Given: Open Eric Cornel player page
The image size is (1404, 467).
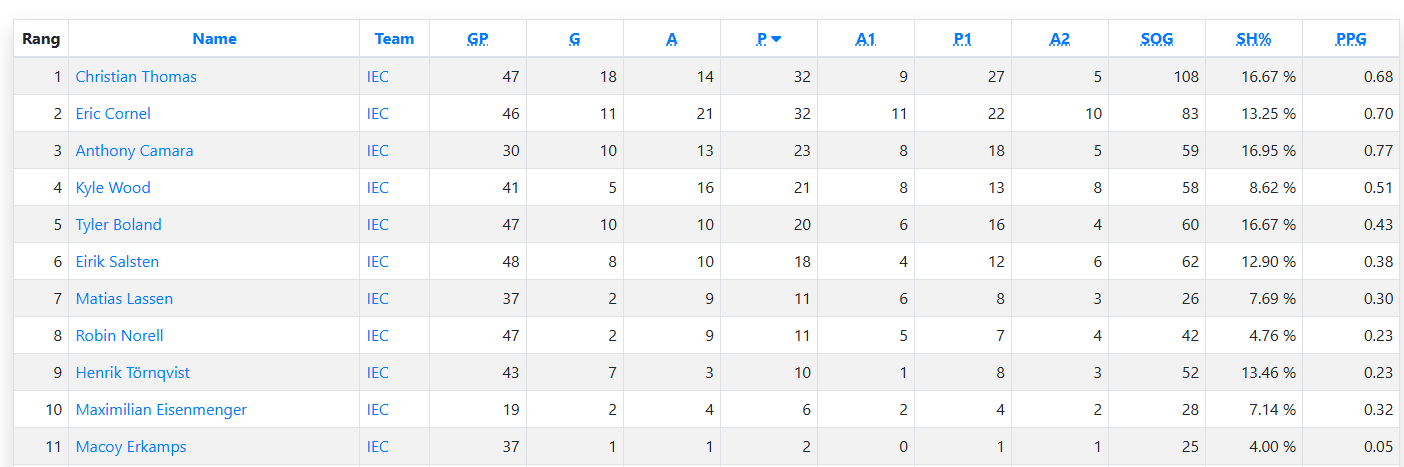Looking at the screenshot, I should tap(113, 114).
